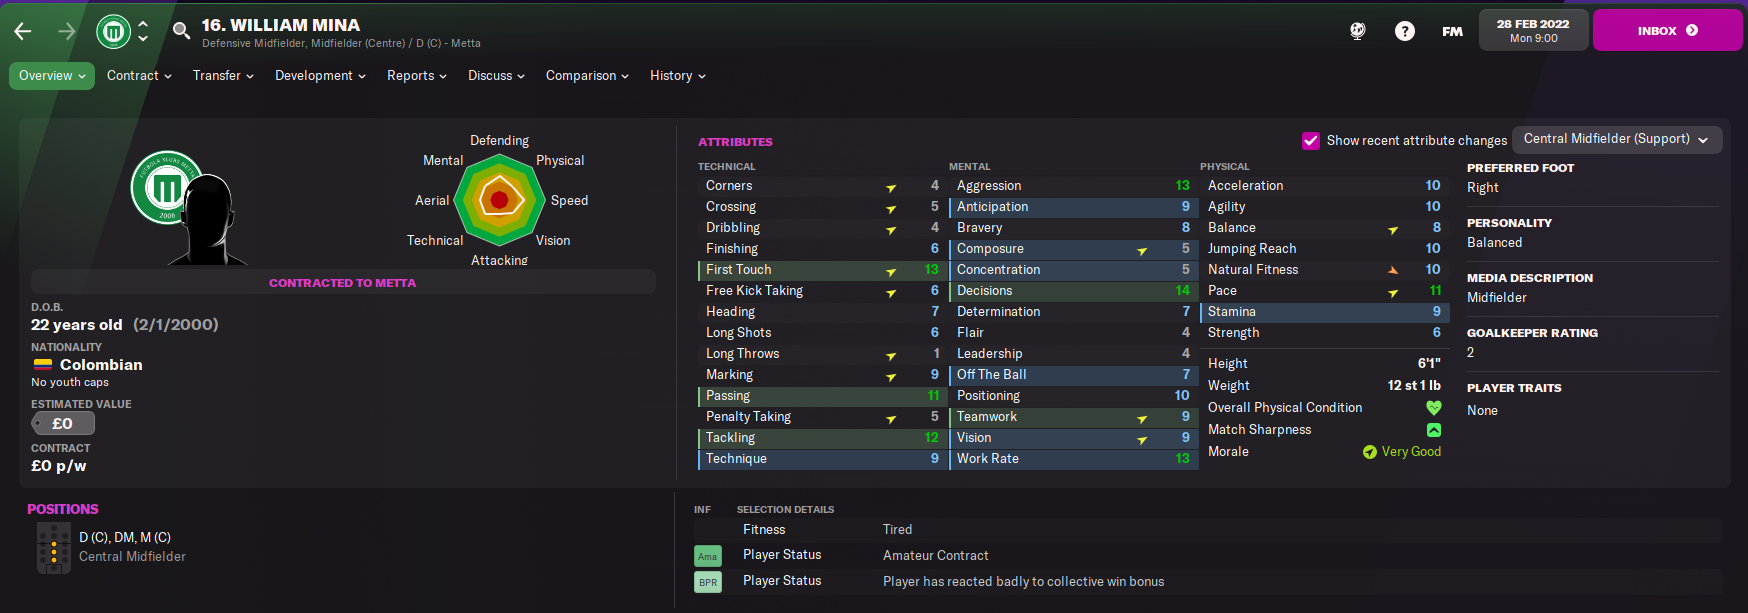Step through players with up-down arrows
Image resolution: width=1748 pixels, height=613 pixels.
pyautogui.click(x=143, y=31)
